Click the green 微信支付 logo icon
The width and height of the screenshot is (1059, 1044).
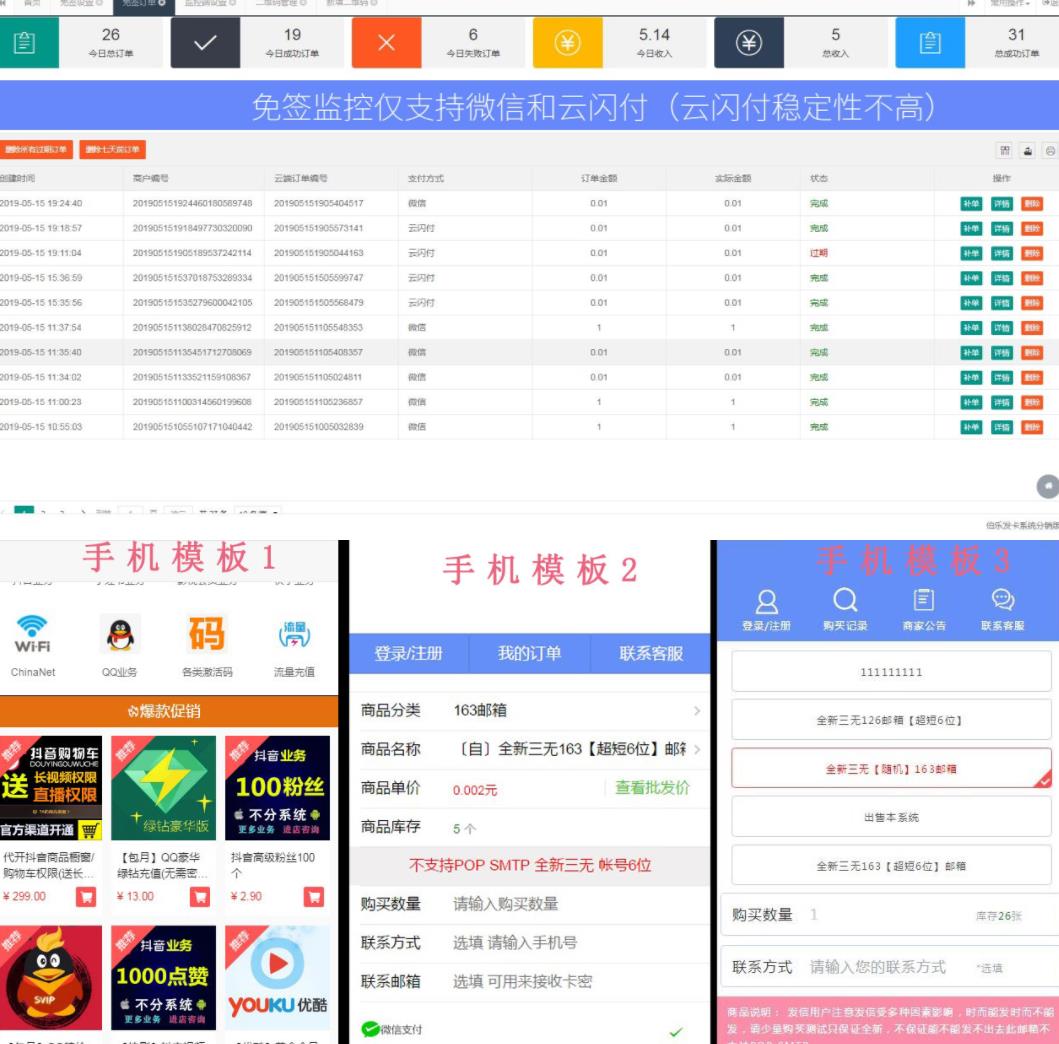click(370, 1028)
